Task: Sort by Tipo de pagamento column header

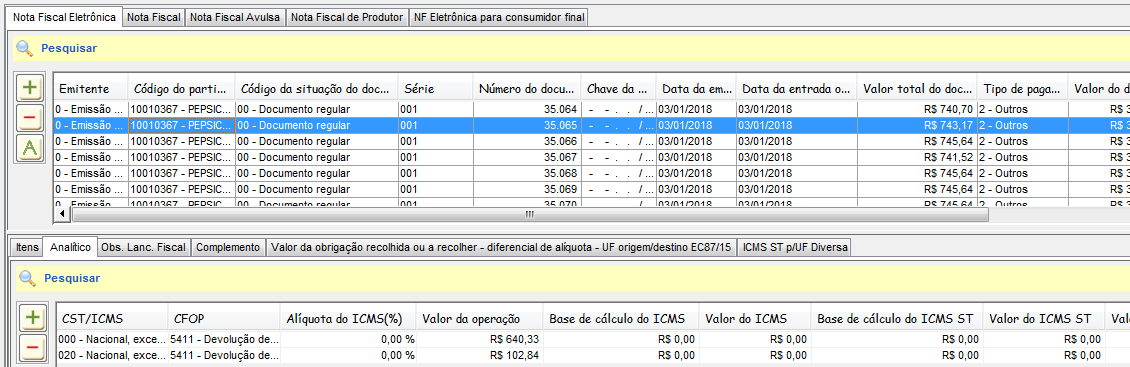Action: click(1023, 89)
